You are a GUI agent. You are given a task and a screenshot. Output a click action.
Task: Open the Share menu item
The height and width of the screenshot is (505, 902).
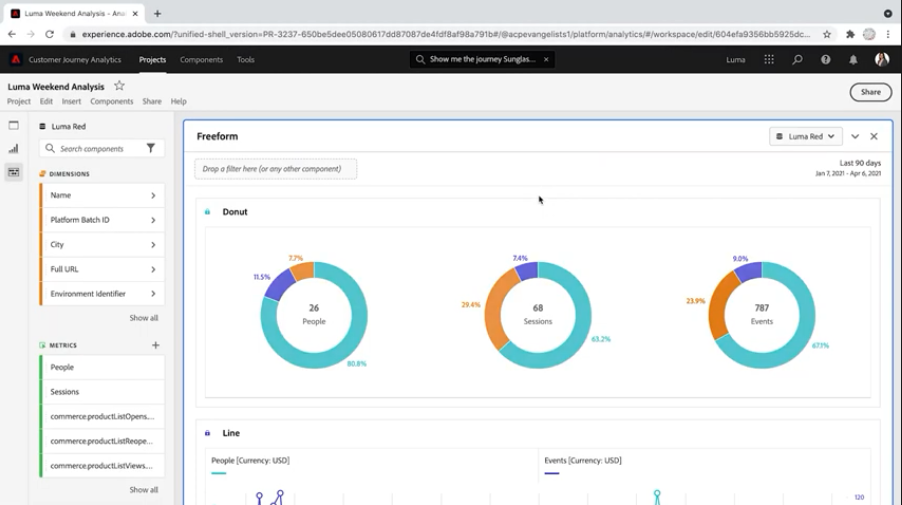(152, 101)
